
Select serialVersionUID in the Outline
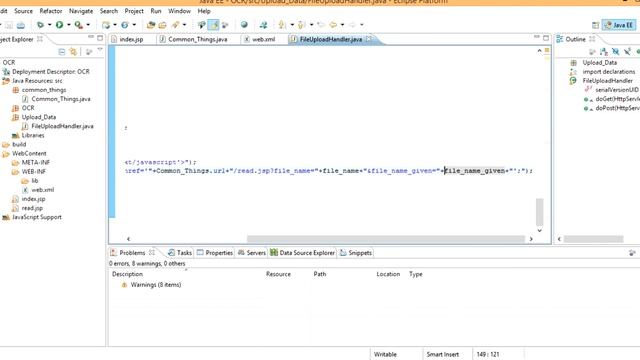[616, 90]
